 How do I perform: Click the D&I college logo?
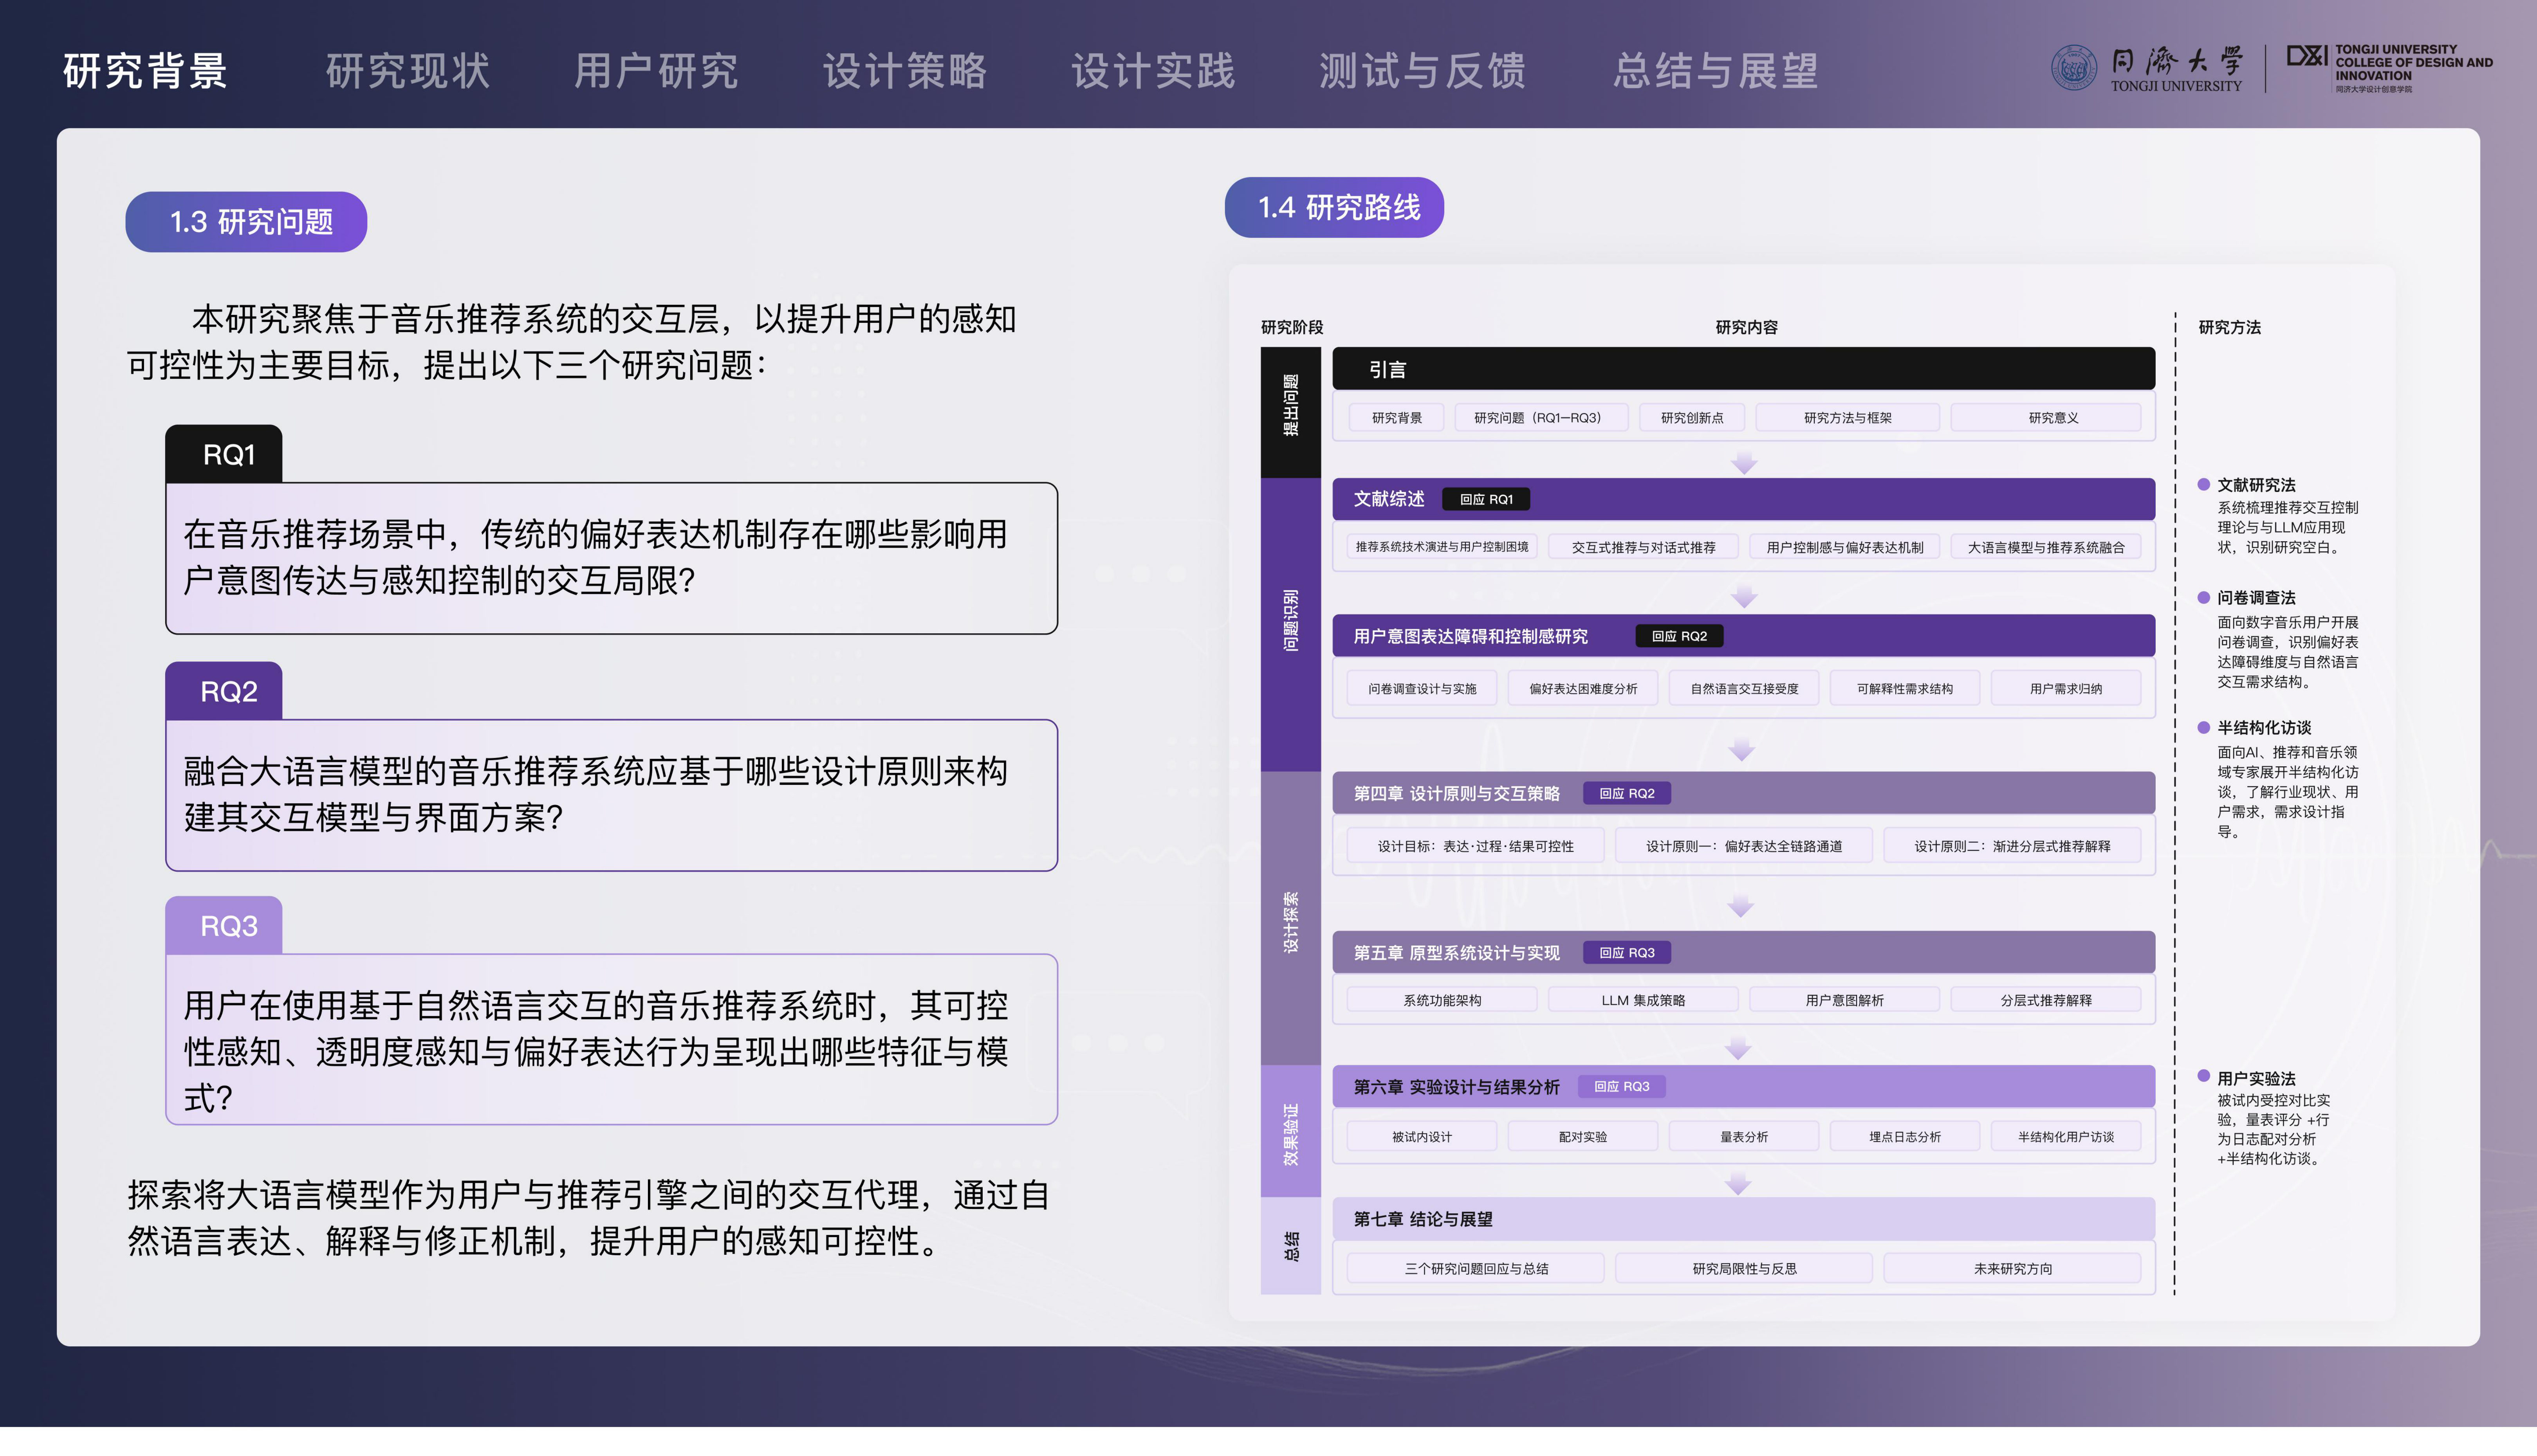click(2307, 56)
